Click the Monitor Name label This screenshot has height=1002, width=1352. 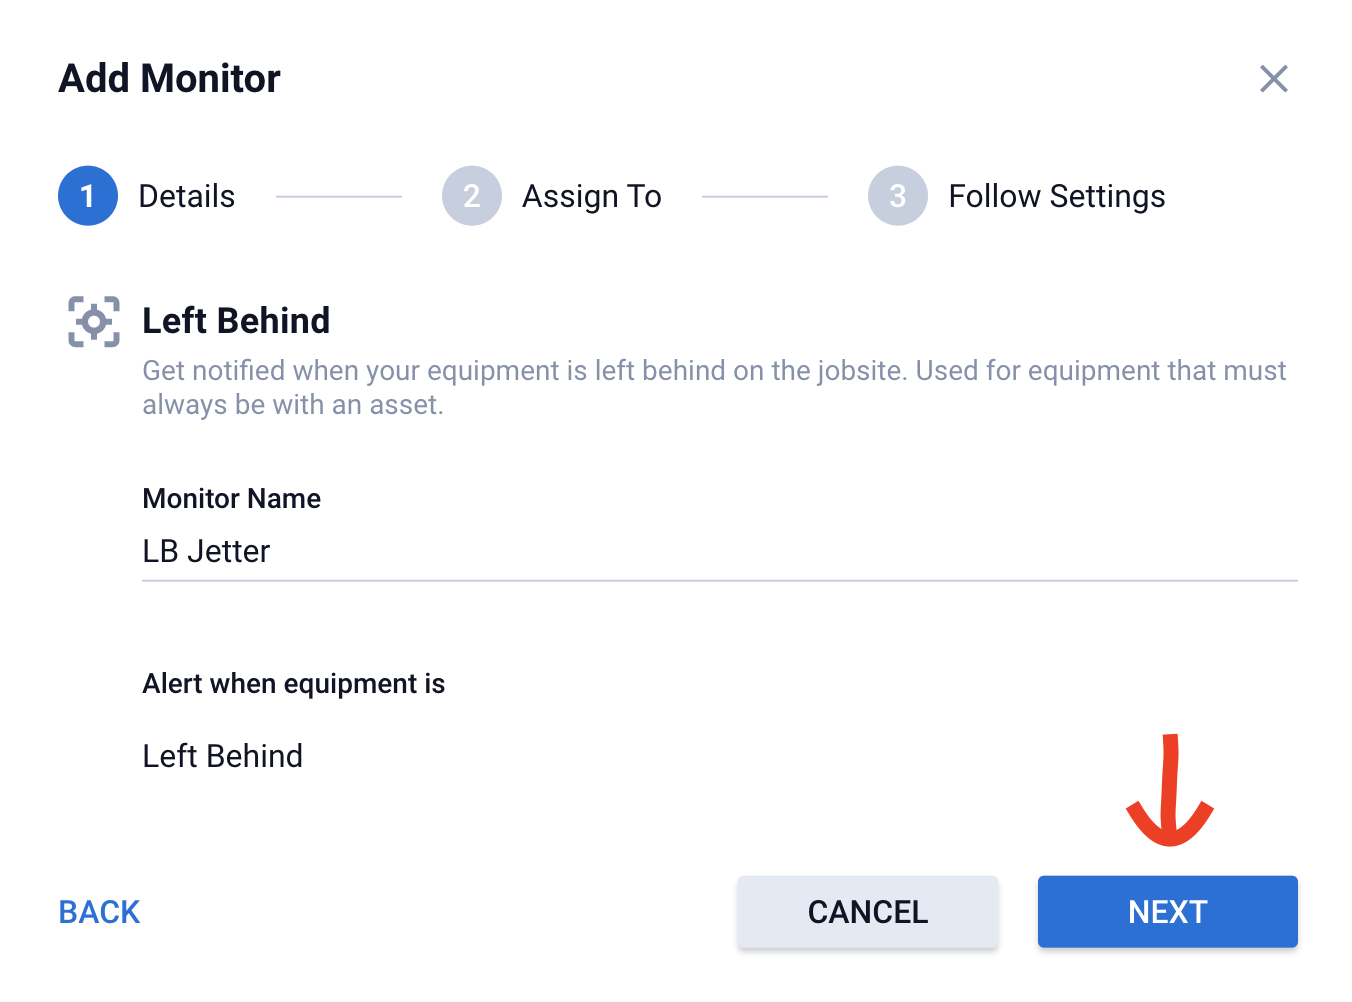tap(232, 498)
